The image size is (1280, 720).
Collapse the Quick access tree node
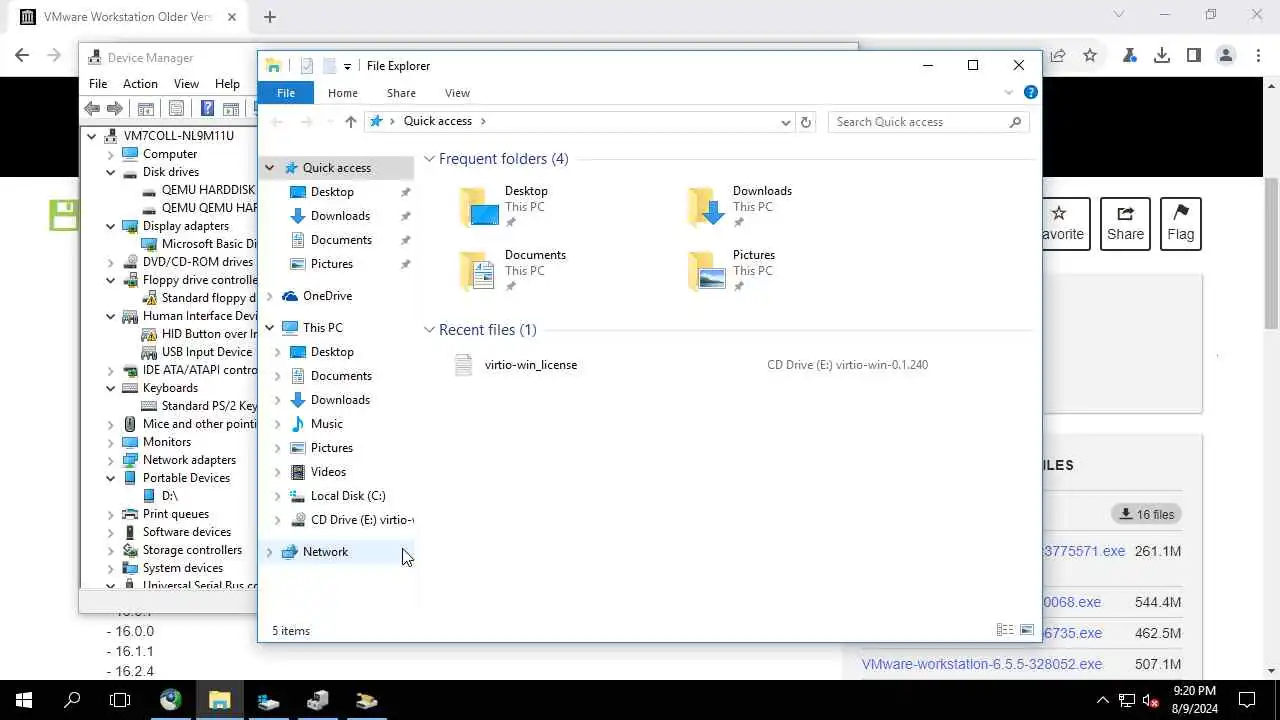269,168
